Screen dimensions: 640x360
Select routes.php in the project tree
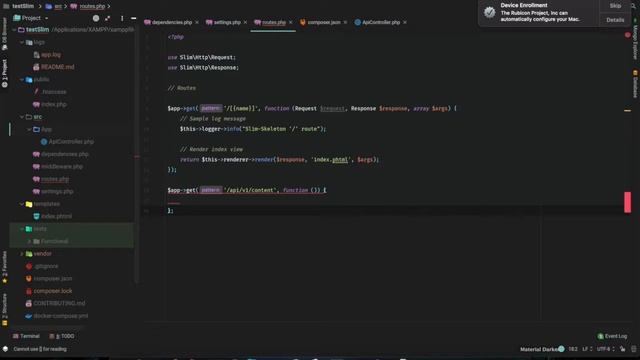(x=55, y=179)
